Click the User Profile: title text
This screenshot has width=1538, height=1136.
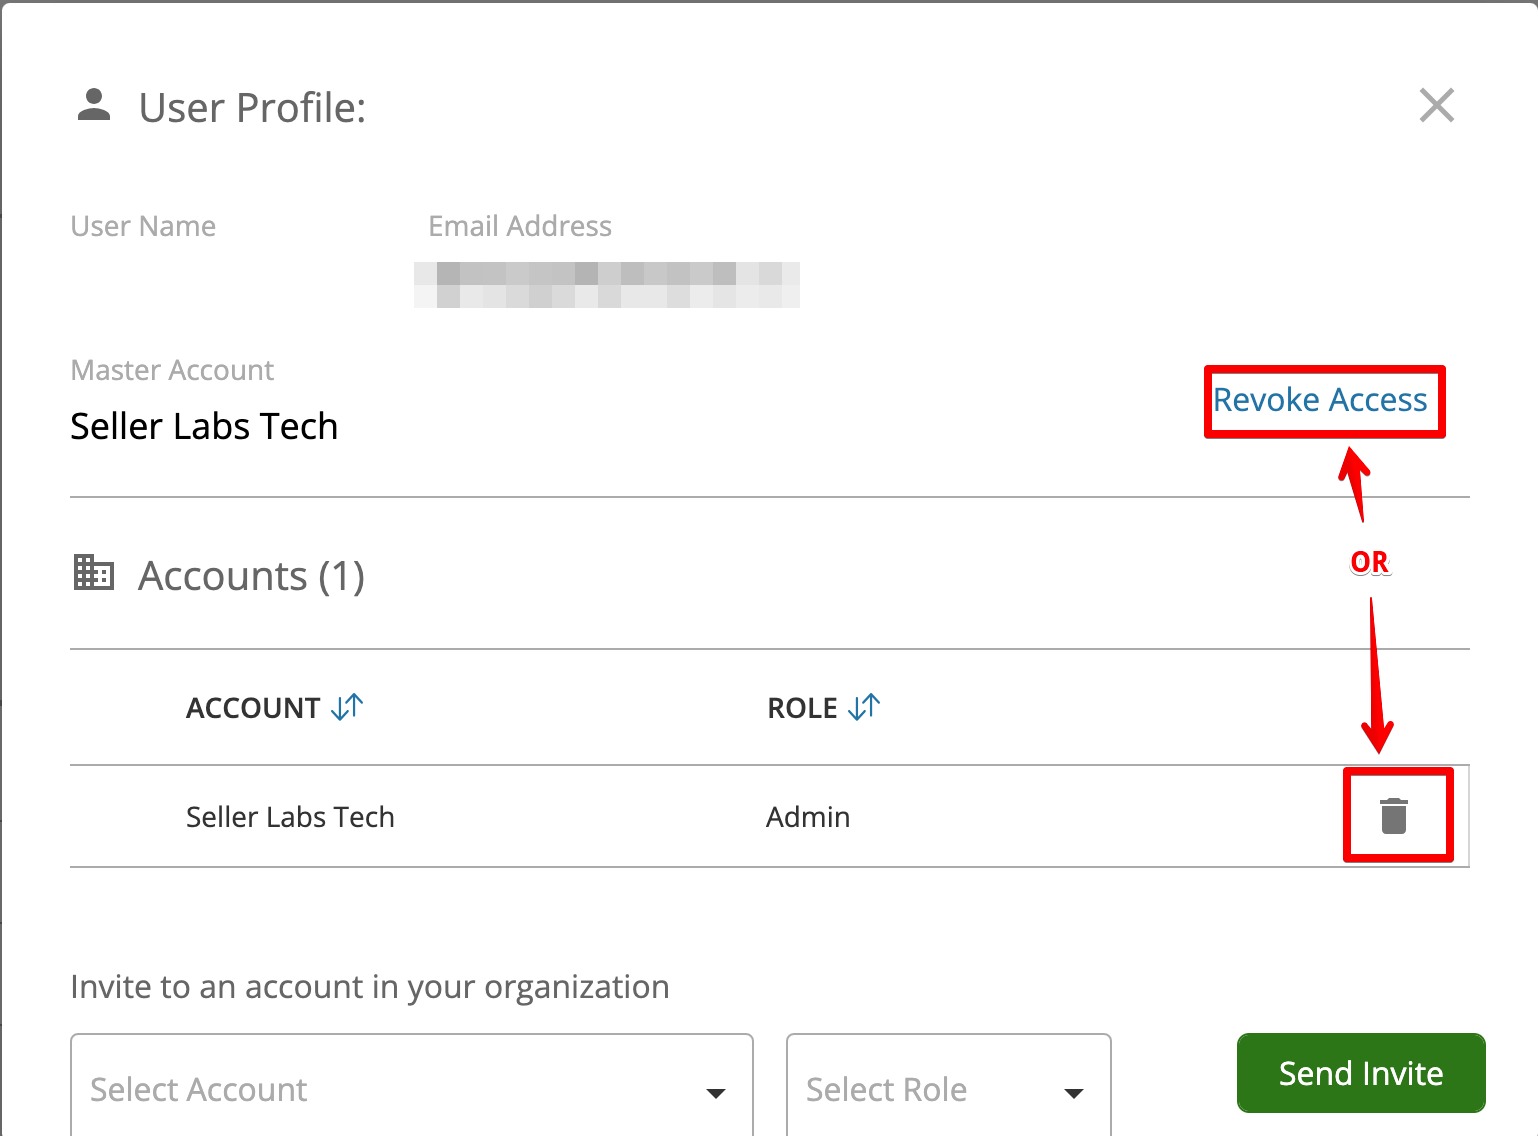pyautogui.click(x=252, y=108)
